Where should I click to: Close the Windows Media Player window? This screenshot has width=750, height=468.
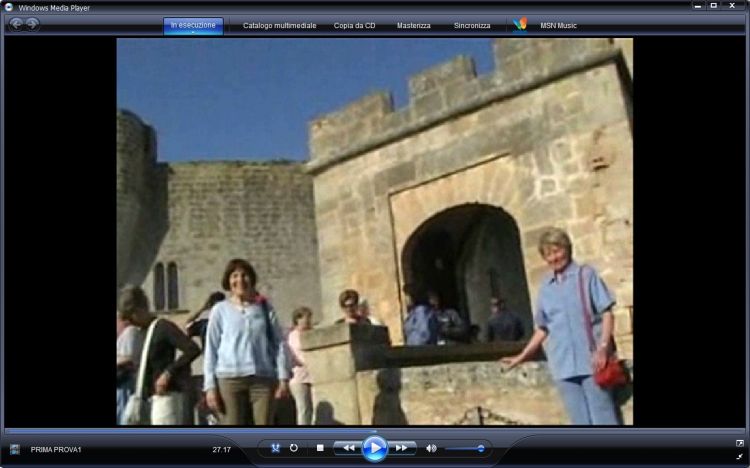[x=732, y=6]
